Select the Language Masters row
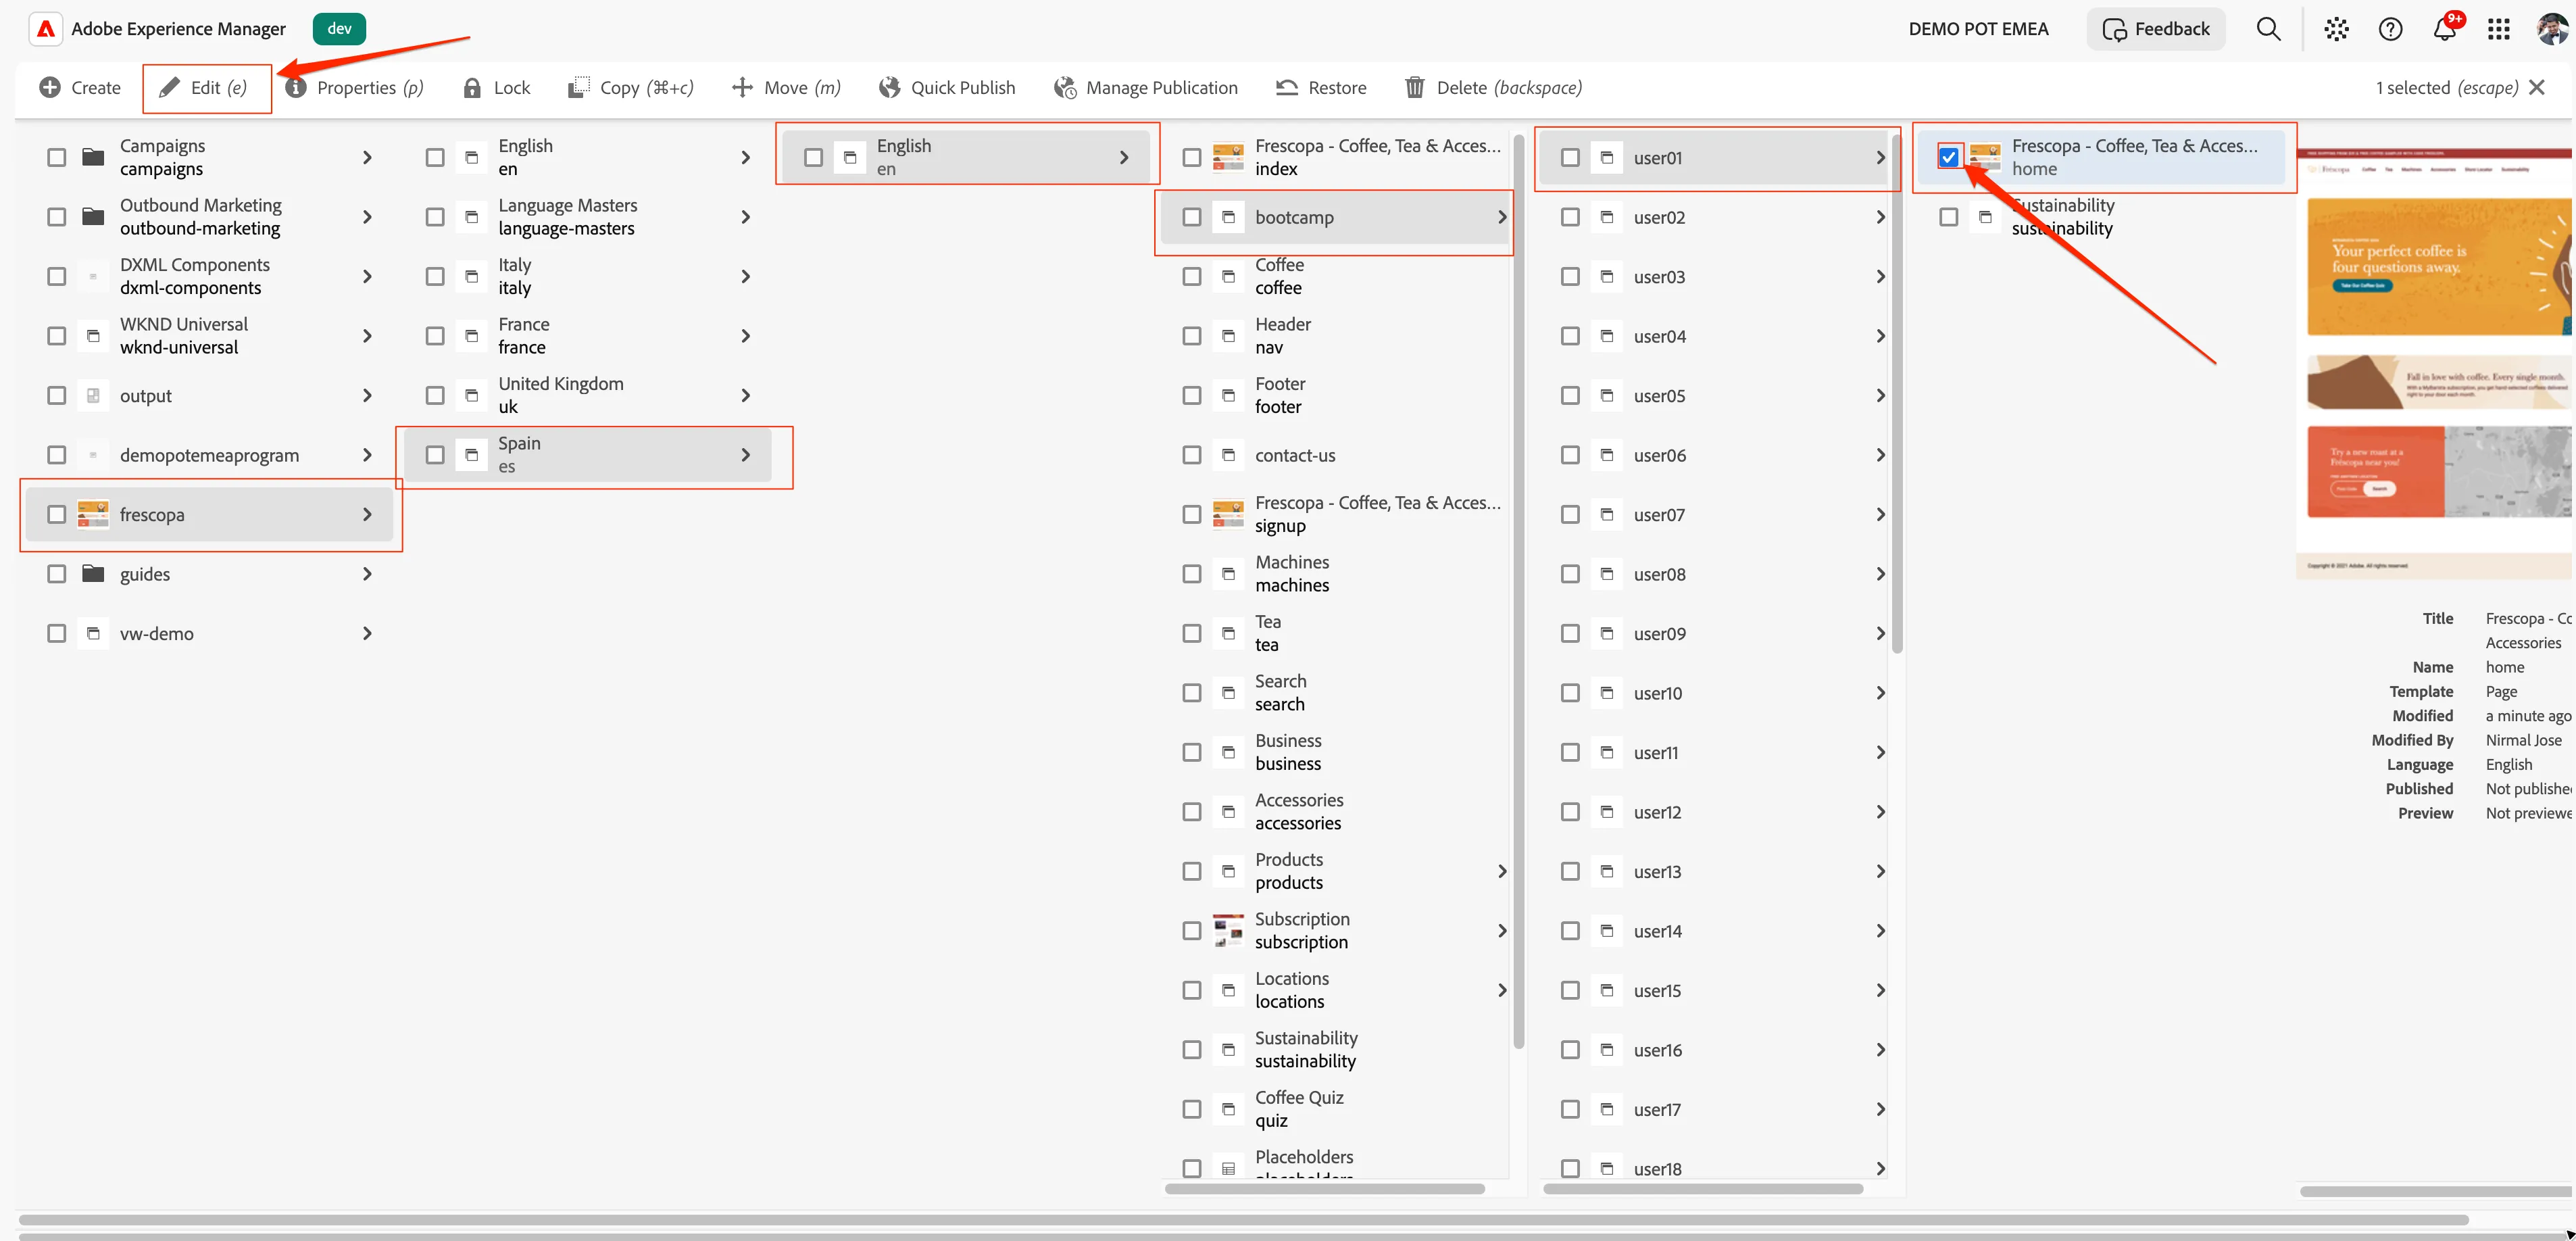 tap(589, 217)
